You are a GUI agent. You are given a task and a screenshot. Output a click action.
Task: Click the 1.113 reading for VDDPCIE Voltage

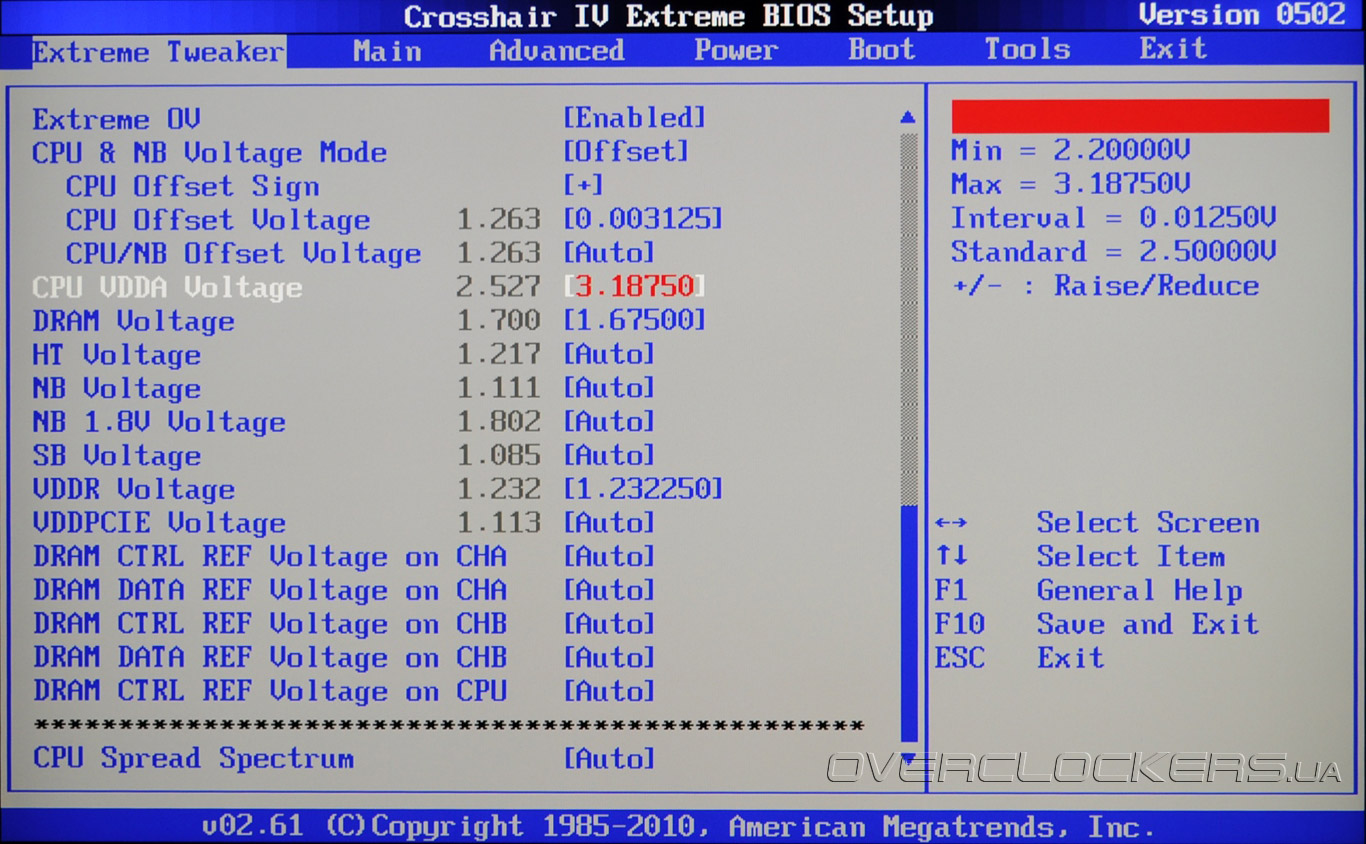pos(498,523)
